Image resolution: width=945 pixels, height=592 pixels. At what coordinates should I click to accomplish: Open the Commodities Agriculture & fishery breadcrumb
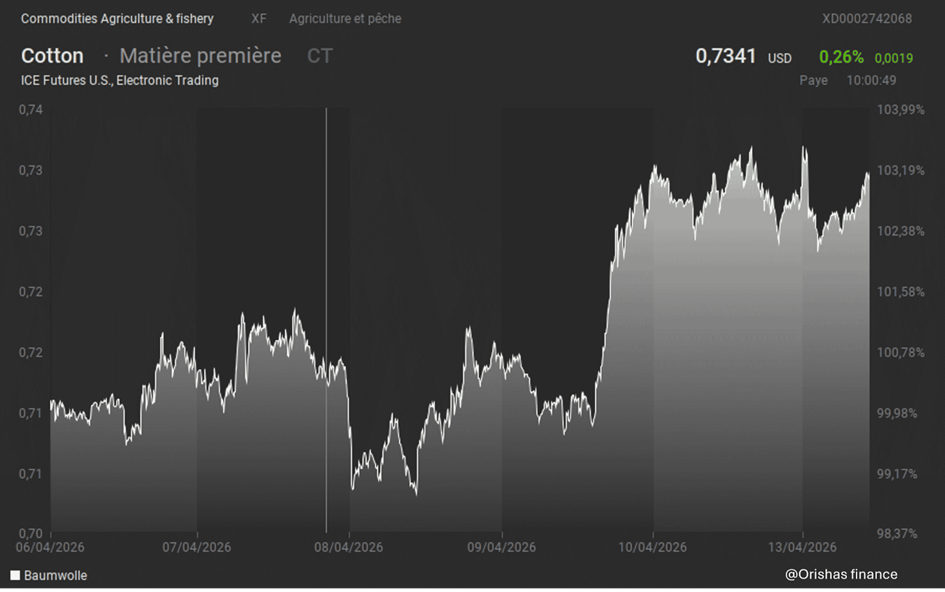pyautogui.click(x=117, y=19)
